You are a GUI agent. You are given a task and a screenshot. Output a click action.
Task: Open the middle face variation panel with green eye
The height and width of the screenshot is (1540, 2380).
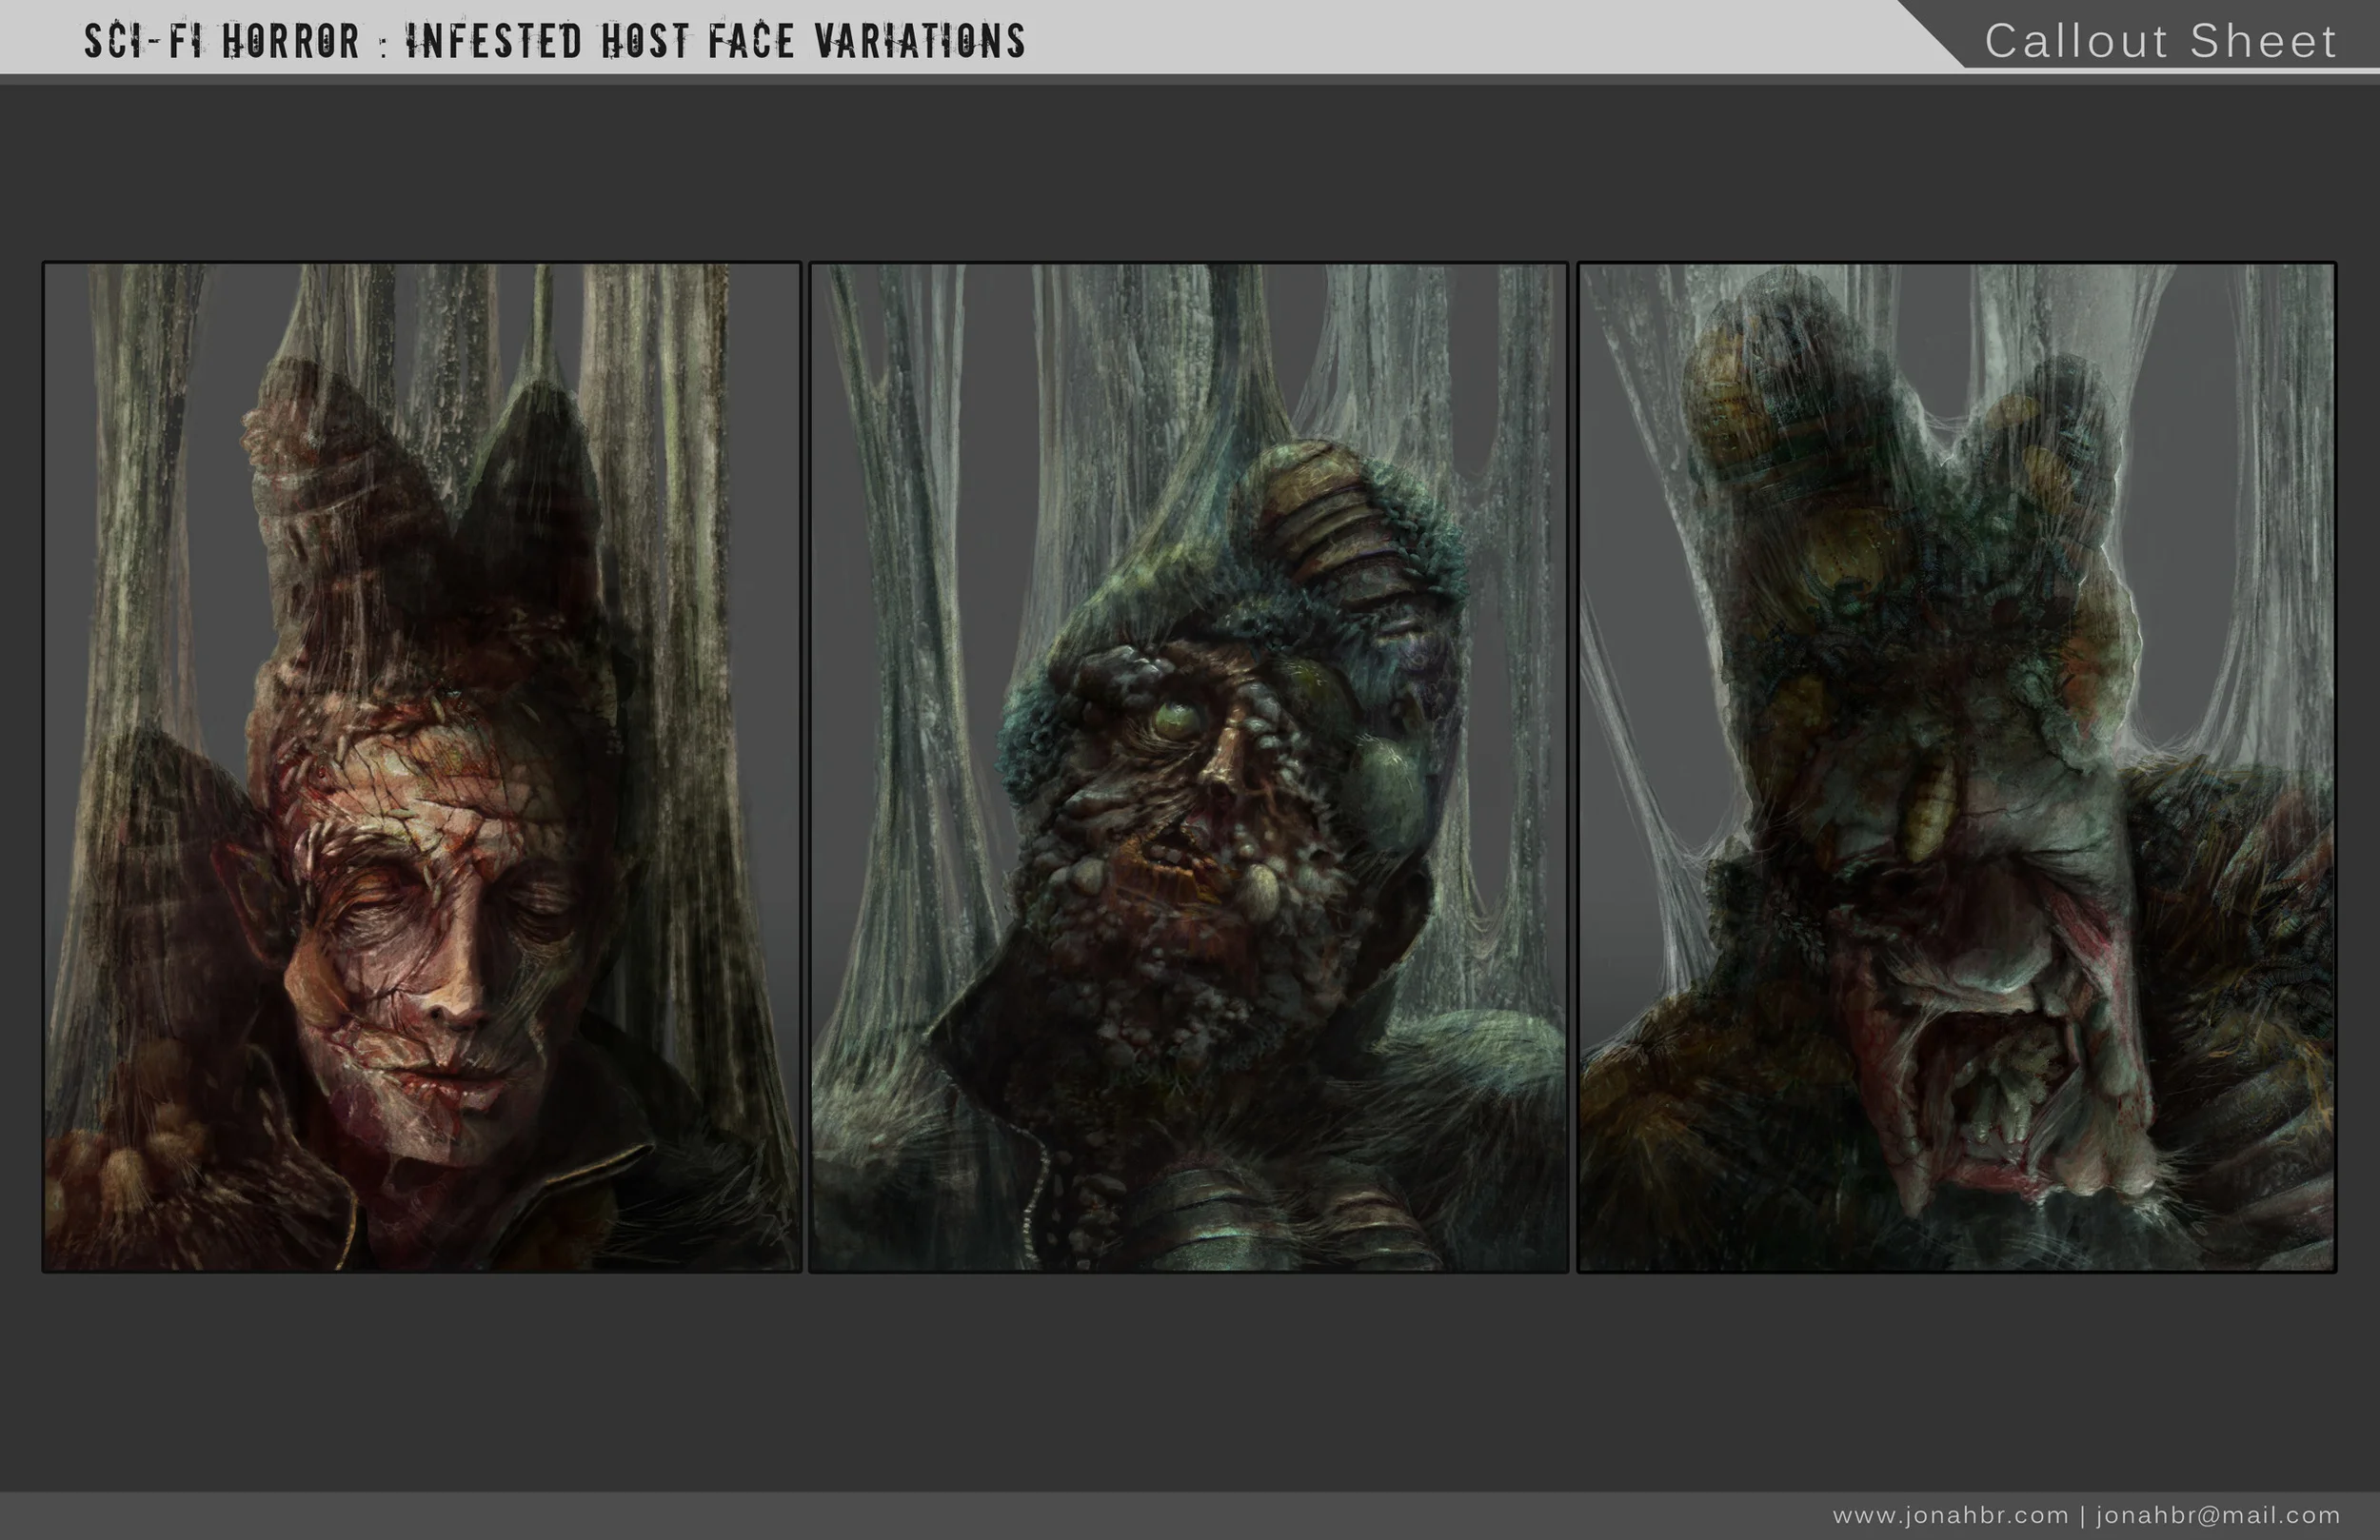click(1188, 767)
